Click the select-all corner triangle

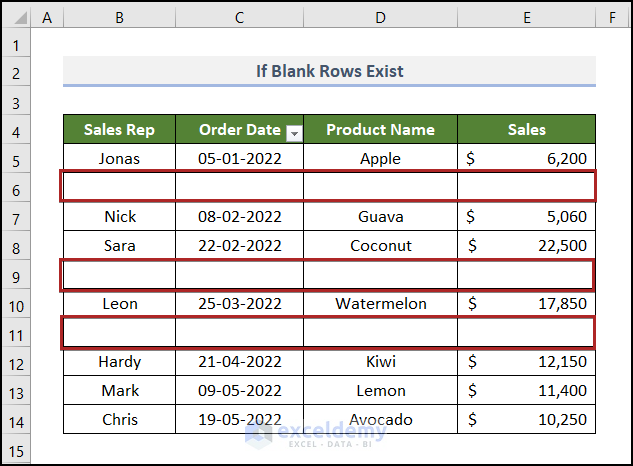[x=16, y=17]
